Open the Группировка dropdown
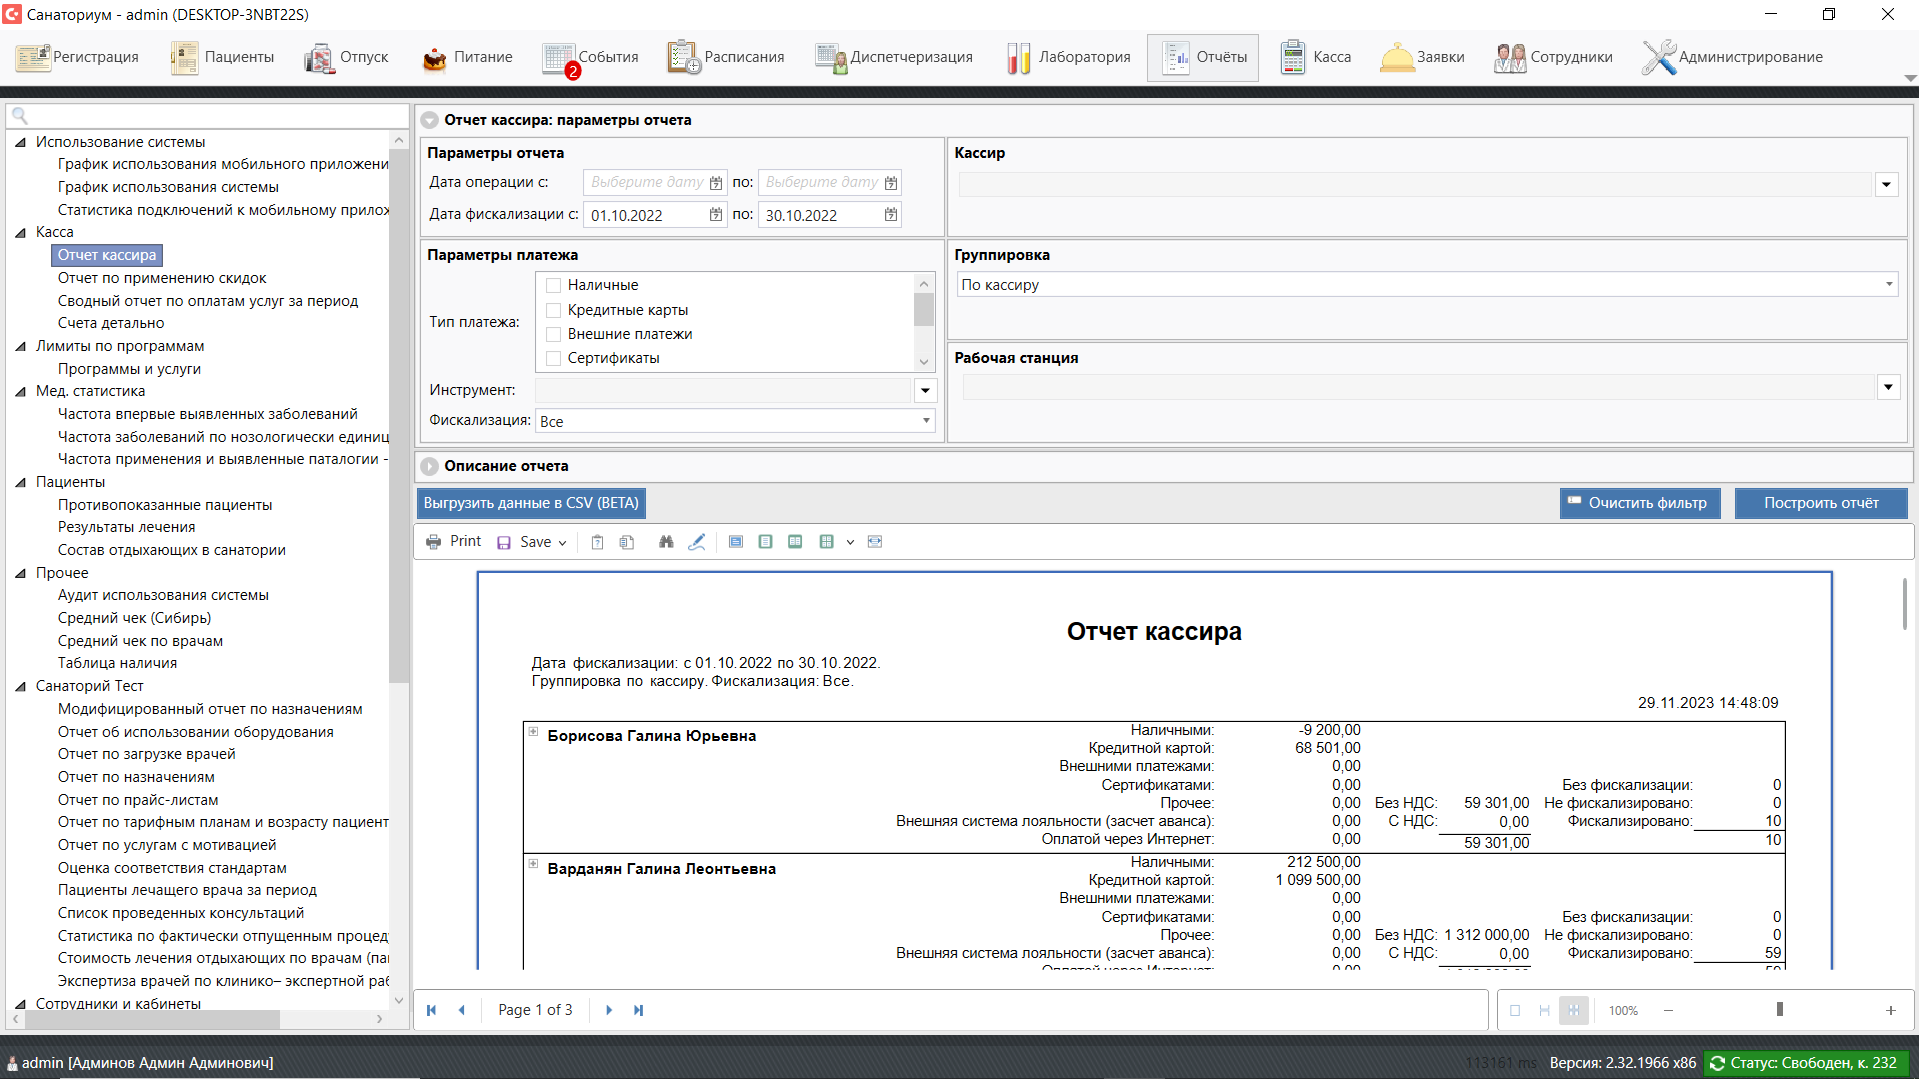The height and width of the screenshot is (1079, 1919). click(x=1889, y=285)
